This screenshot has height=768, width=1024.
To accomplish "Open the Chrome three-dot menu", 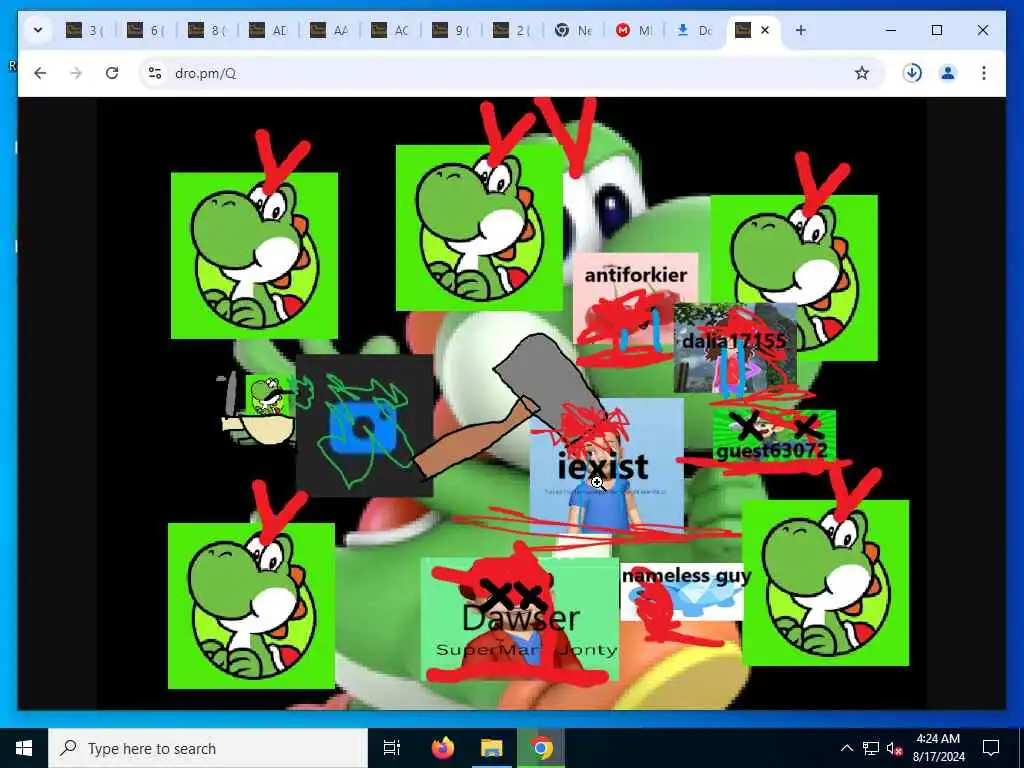I will [x=984, y=73].
